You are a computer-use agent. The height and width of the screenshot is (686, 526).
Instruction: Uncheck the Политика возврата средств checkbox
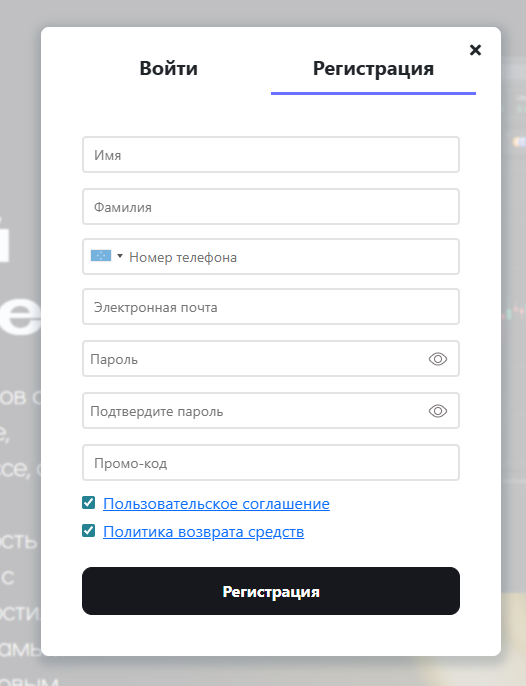88,531
